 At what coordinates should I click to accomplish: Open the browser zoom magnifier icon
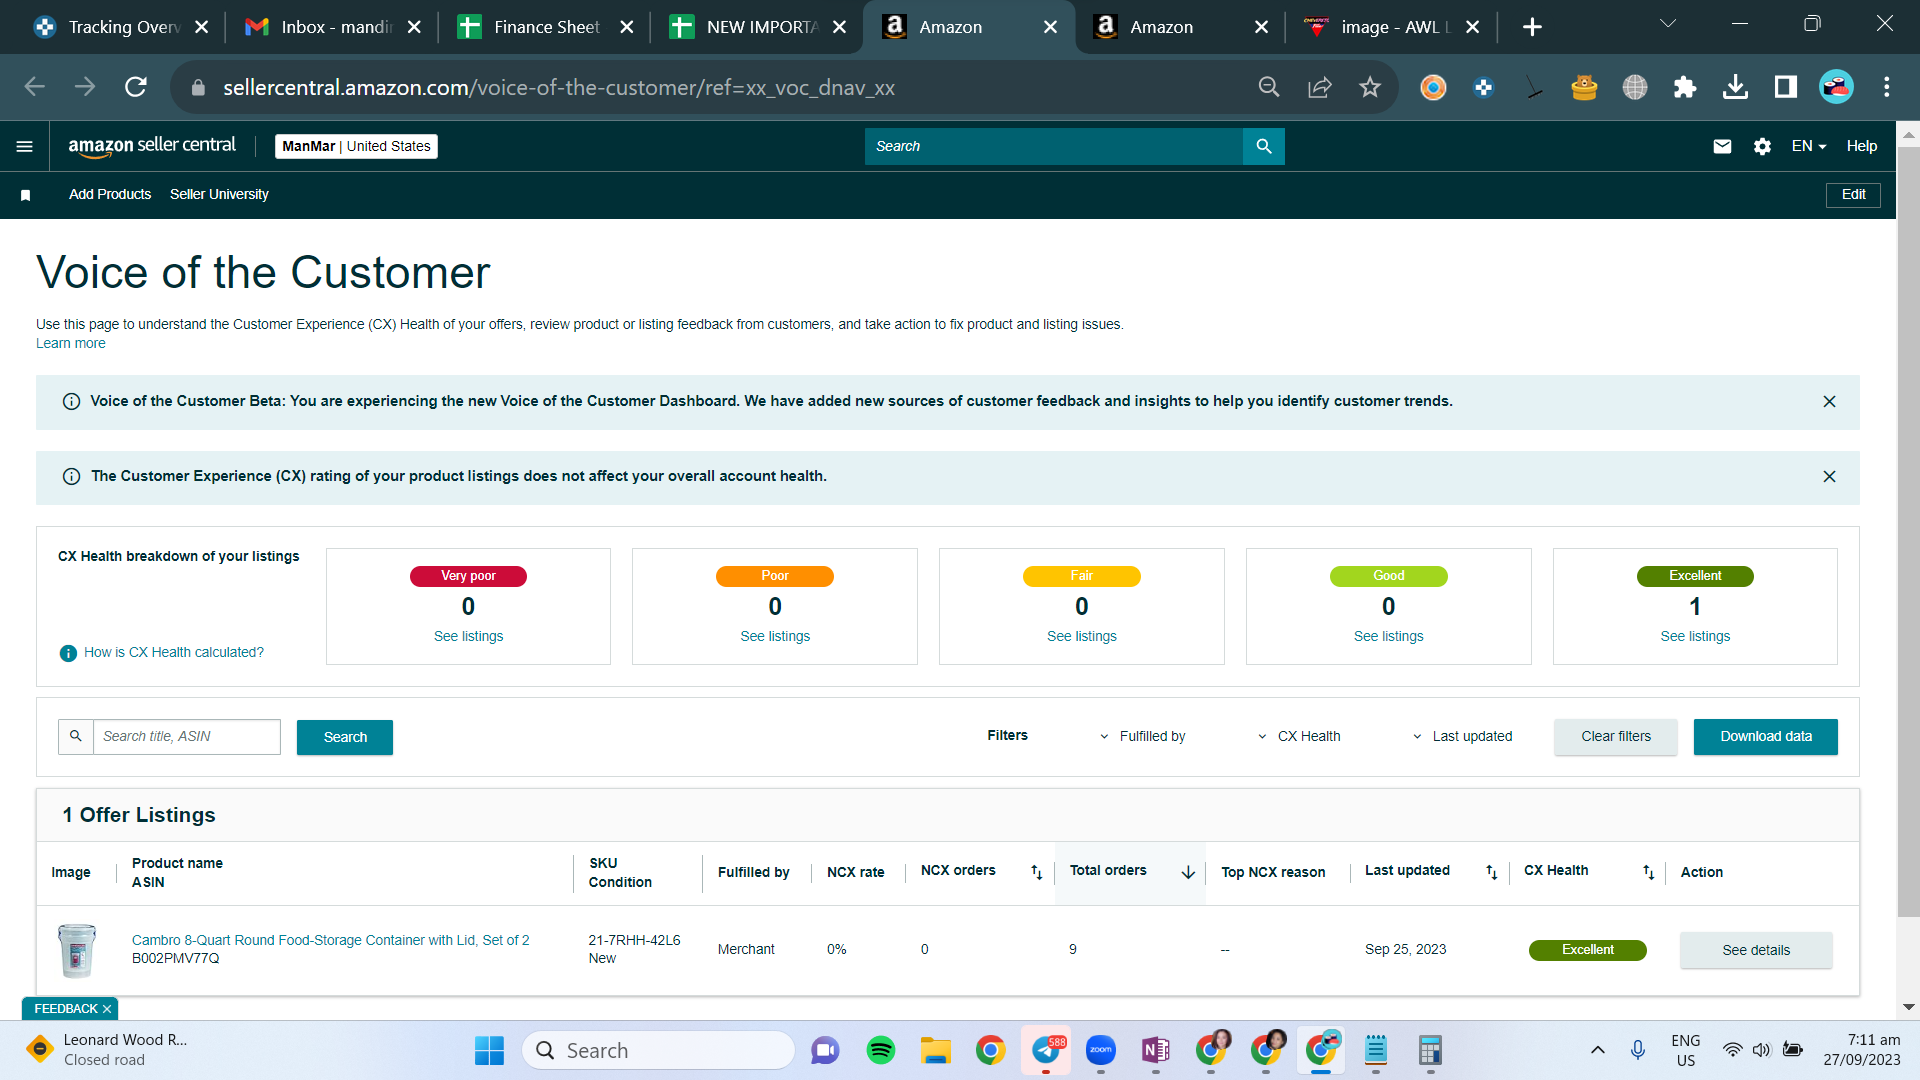pos(1269,87)
